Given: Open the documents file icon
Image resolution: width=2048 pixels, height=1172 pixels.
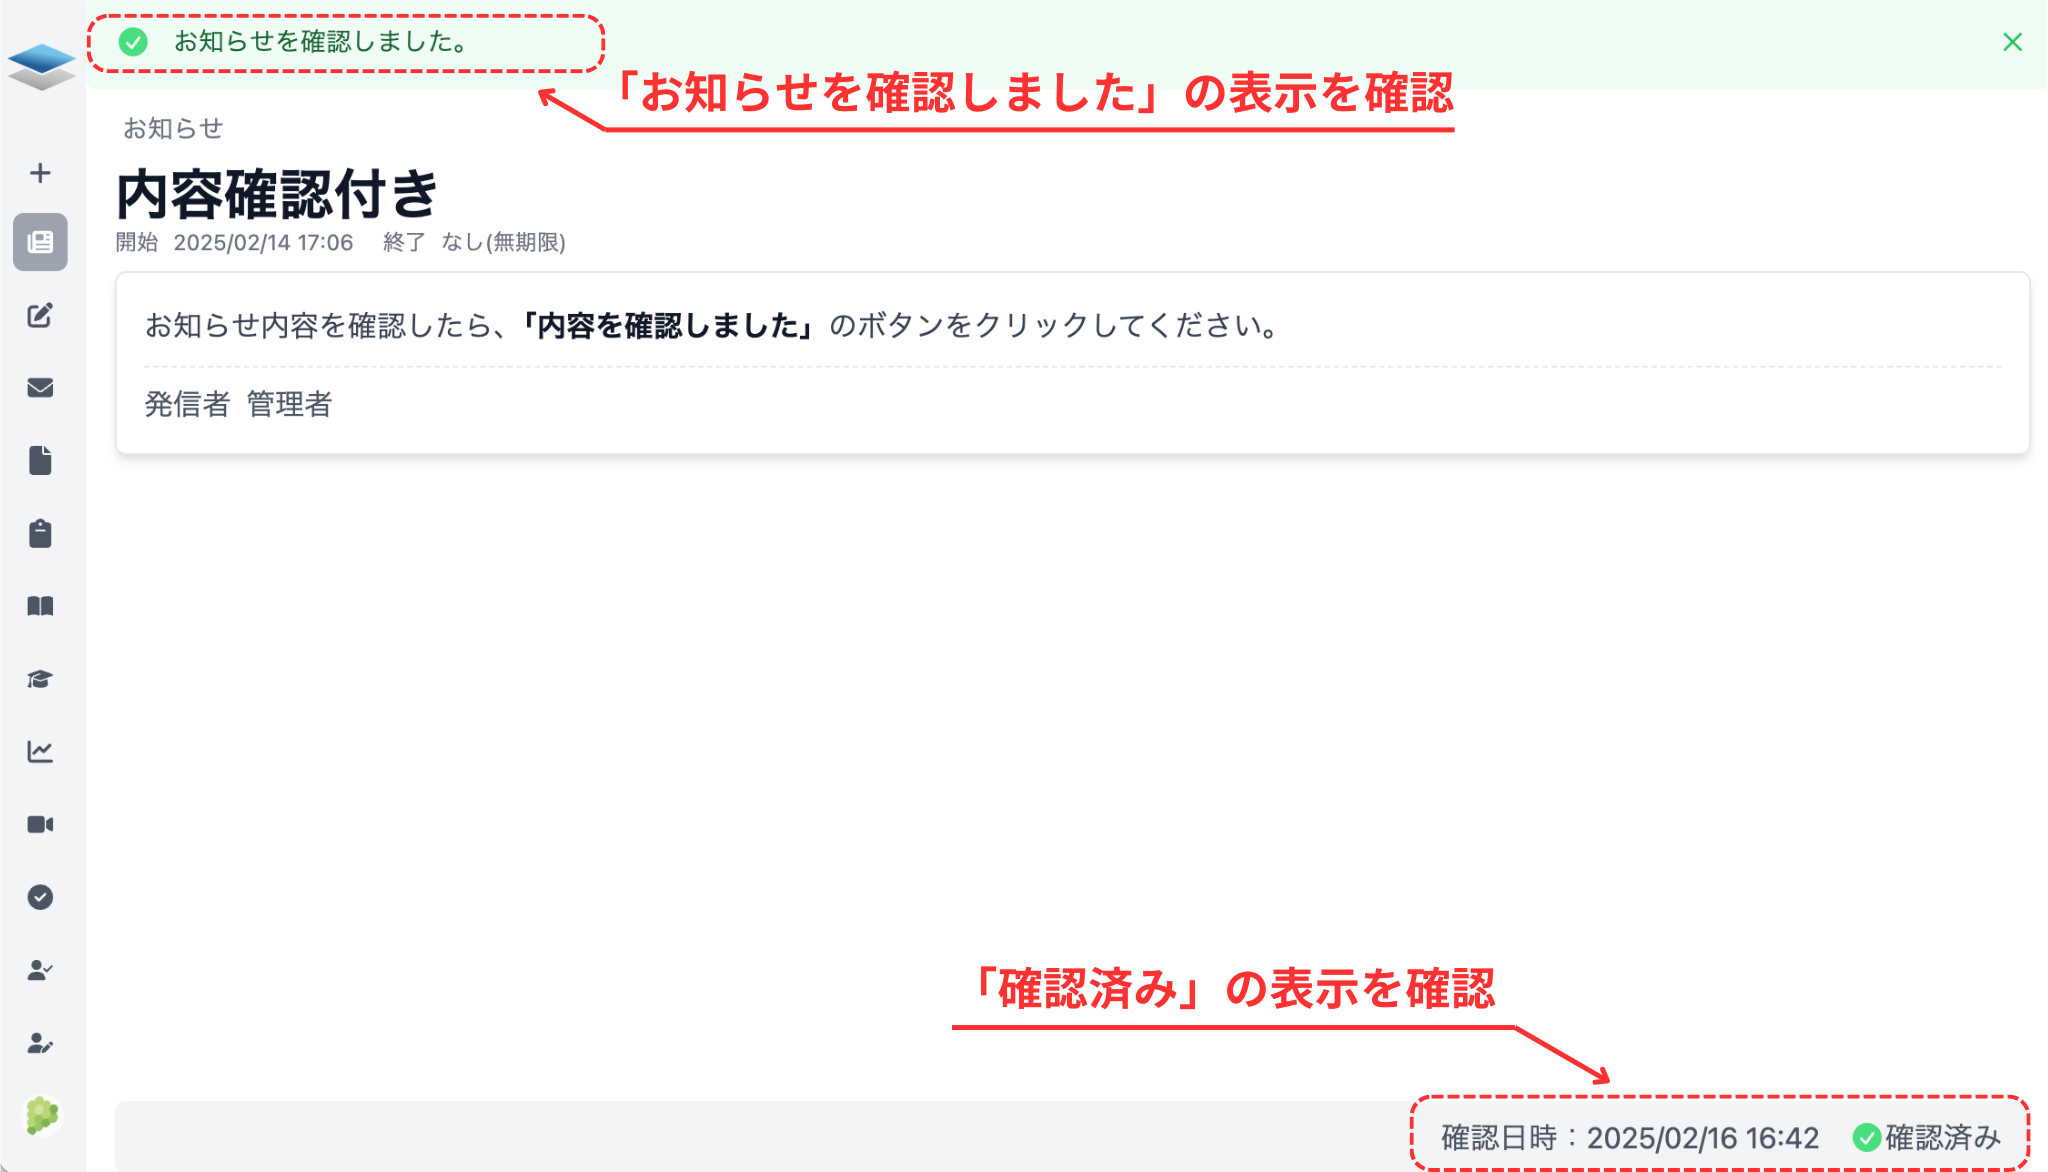Looking at the screenshot, I should click(x=40, y=461).
